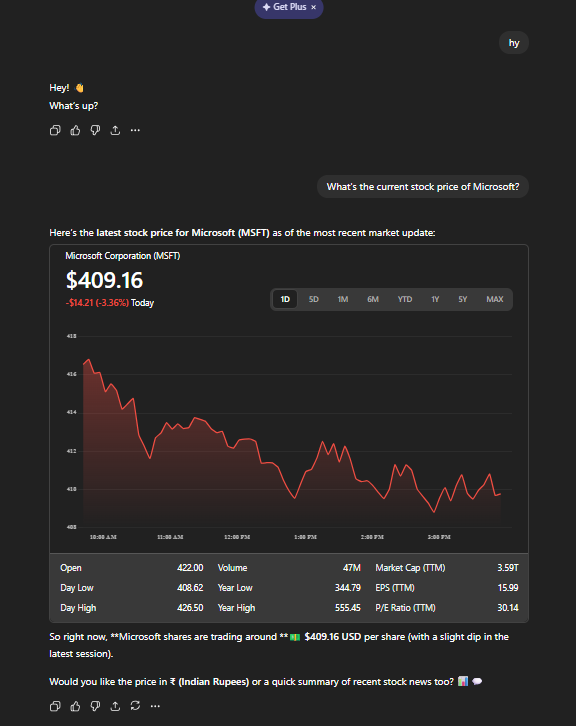The height and width of the screenshot is (726, 576).
Task: Share the Microsoft stock response
Action: 115,706
